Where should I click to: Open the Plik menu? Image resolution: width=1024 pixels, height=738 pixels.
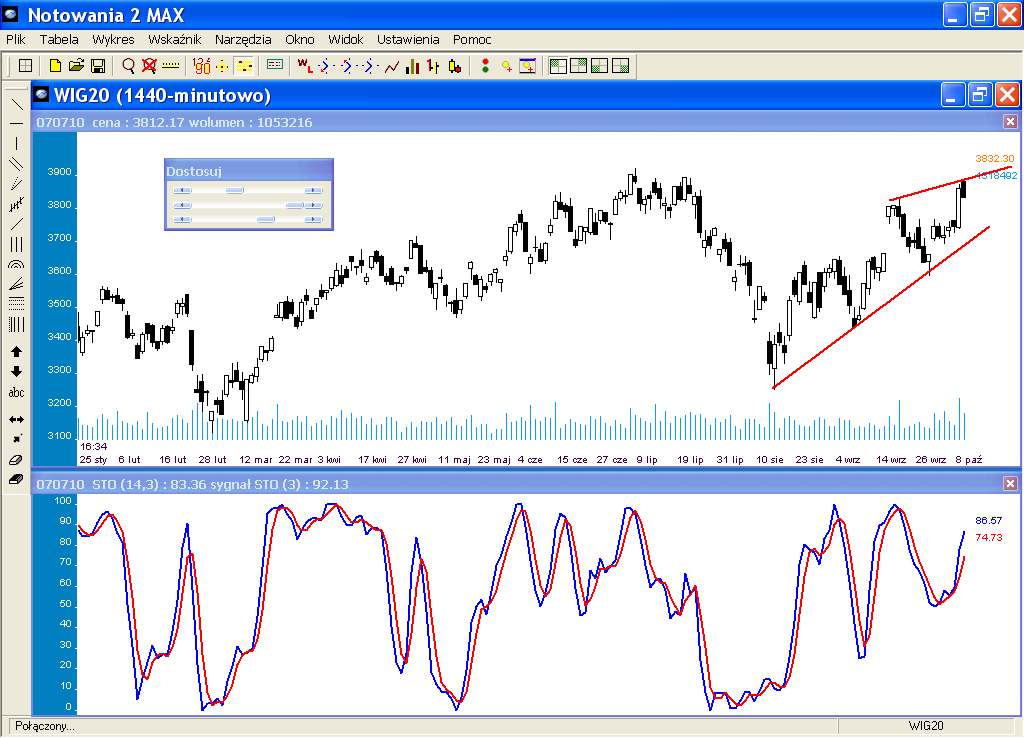[x=16, y=40]
